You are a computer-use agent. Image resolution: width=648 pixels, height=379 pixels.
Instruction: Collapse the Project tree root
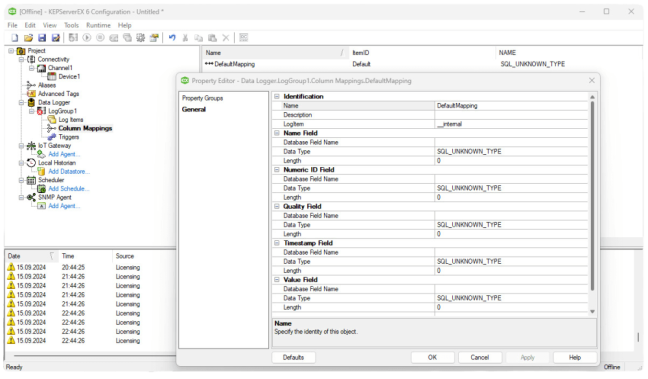(x=12, y=51)
